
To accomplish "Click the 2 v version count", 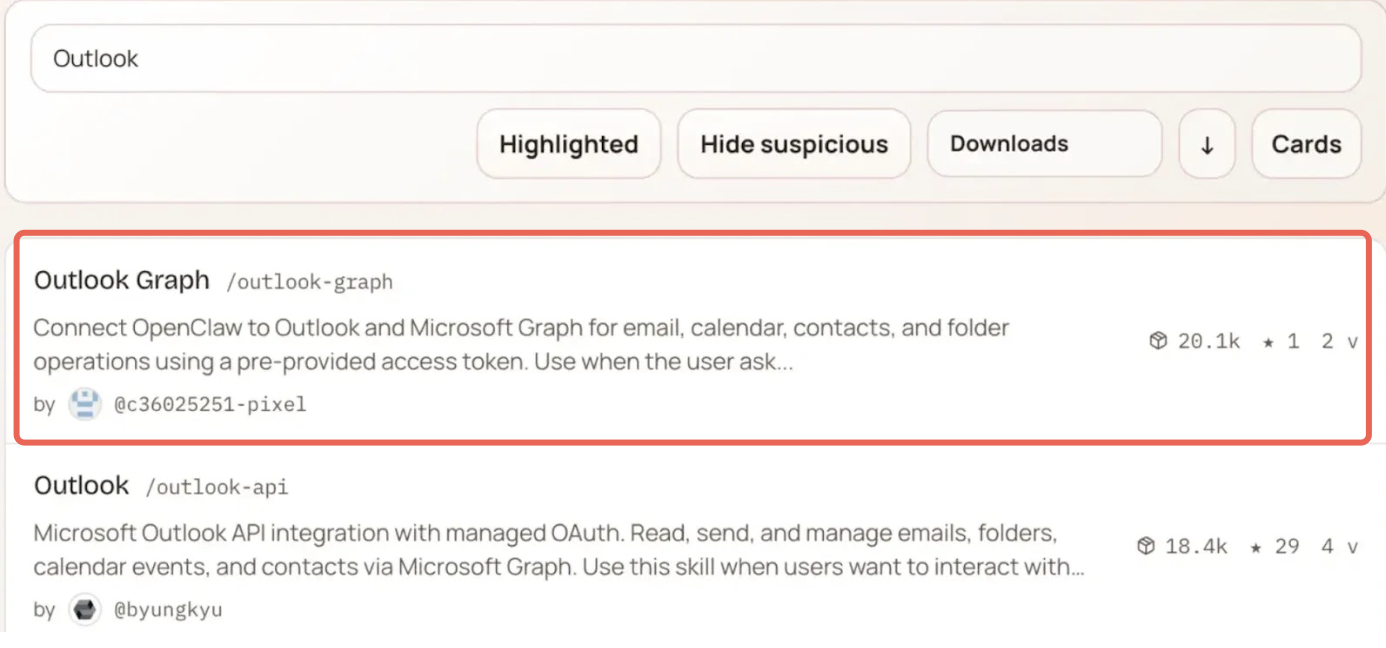I will click(1339, 341).
